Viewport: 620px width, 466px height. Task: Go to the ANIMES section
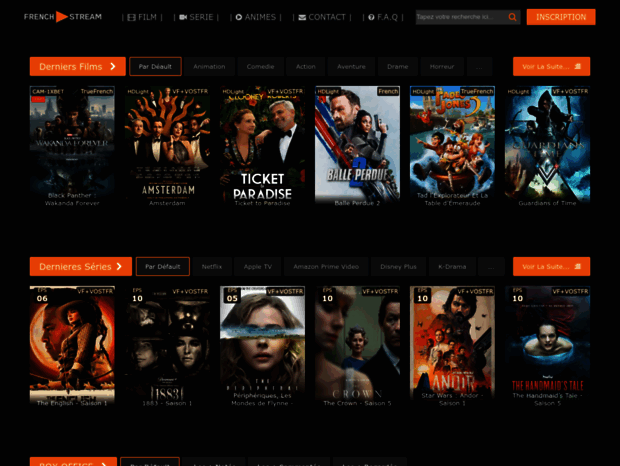pyautogui.click(x=255, y=17)
